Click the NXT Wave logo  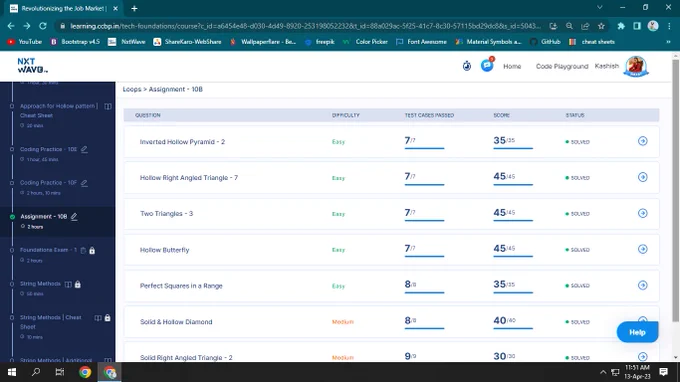(x=33, y=65)
